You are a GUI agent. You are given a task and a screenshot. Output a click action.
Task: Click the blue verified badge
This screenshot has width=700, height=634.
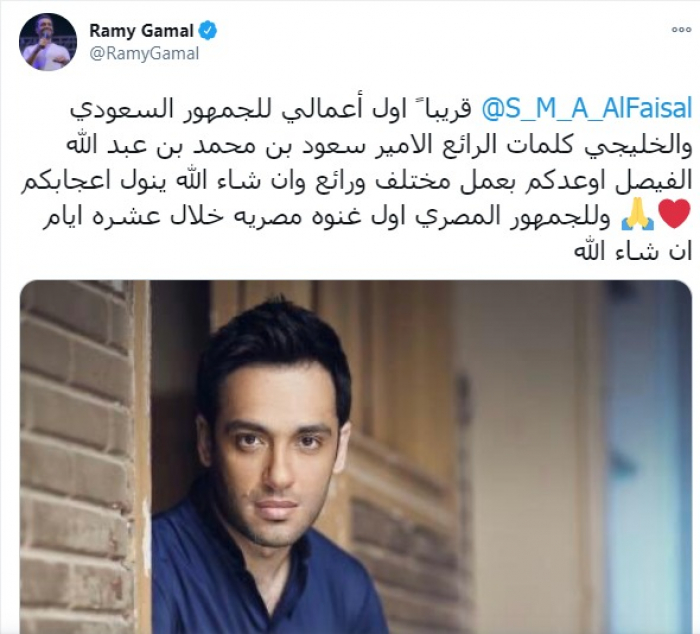(x=208, y=30)
